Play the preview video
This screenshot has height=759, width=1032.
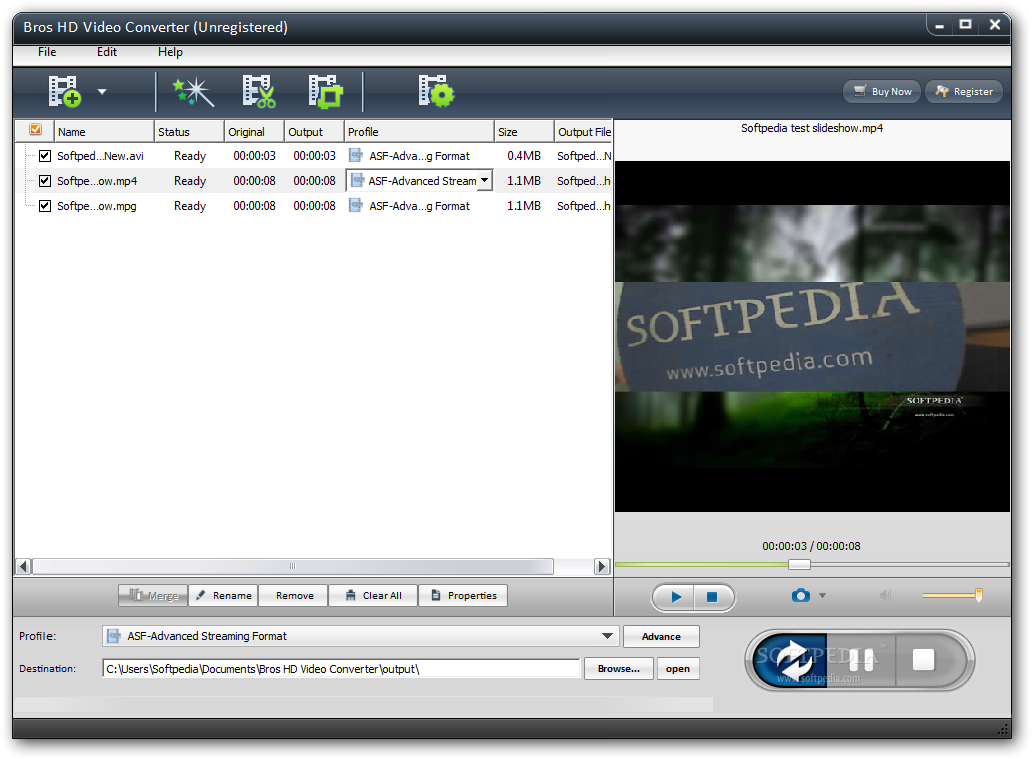[x=675, y=597]
